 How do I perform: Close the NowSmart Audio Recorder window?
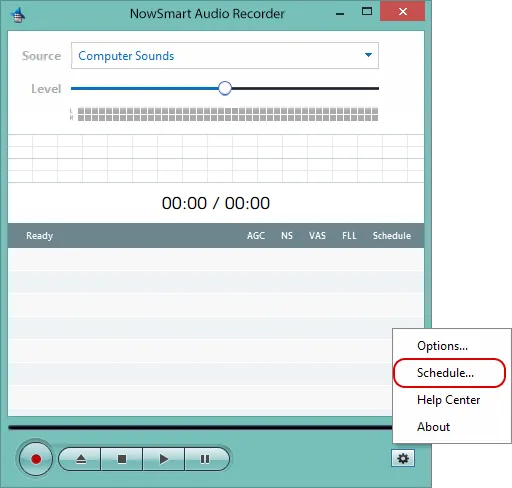point(403,12)
